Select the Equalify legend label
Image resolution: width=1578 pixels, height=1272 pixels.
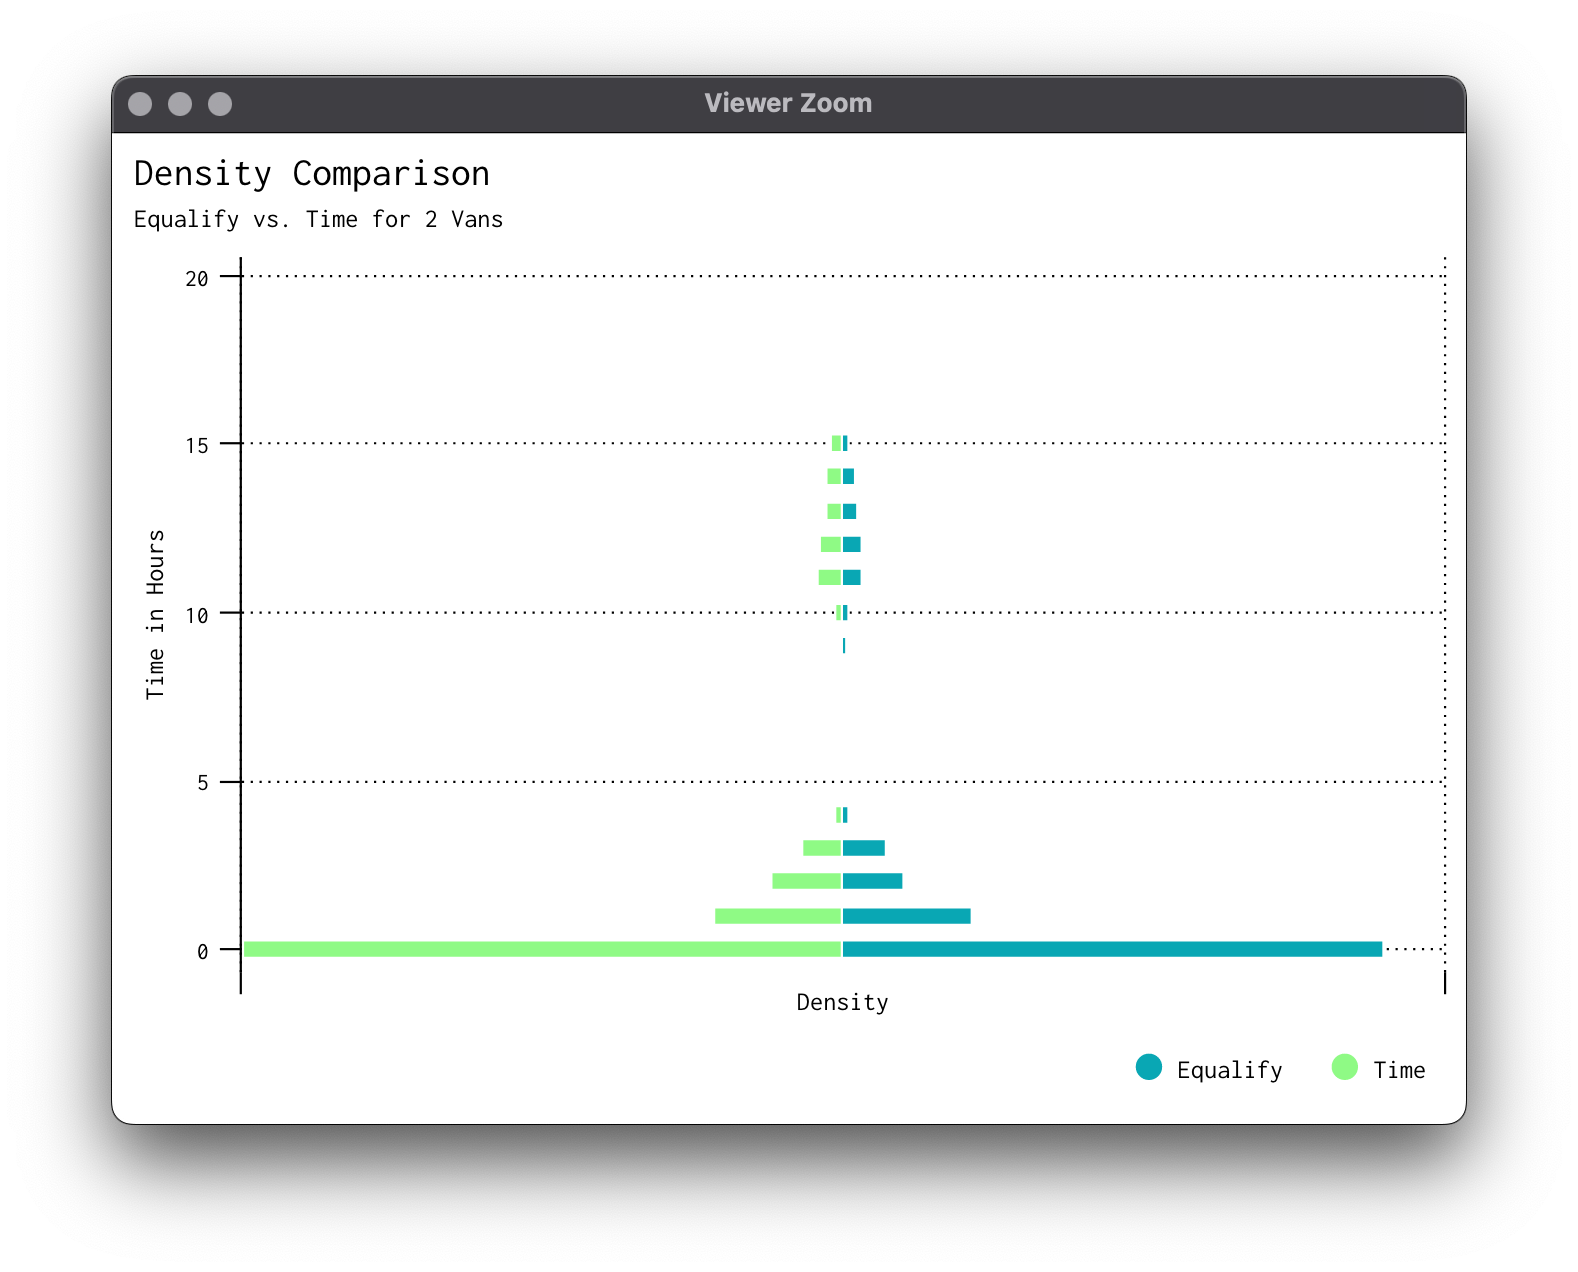[x=1229, y=1070]
